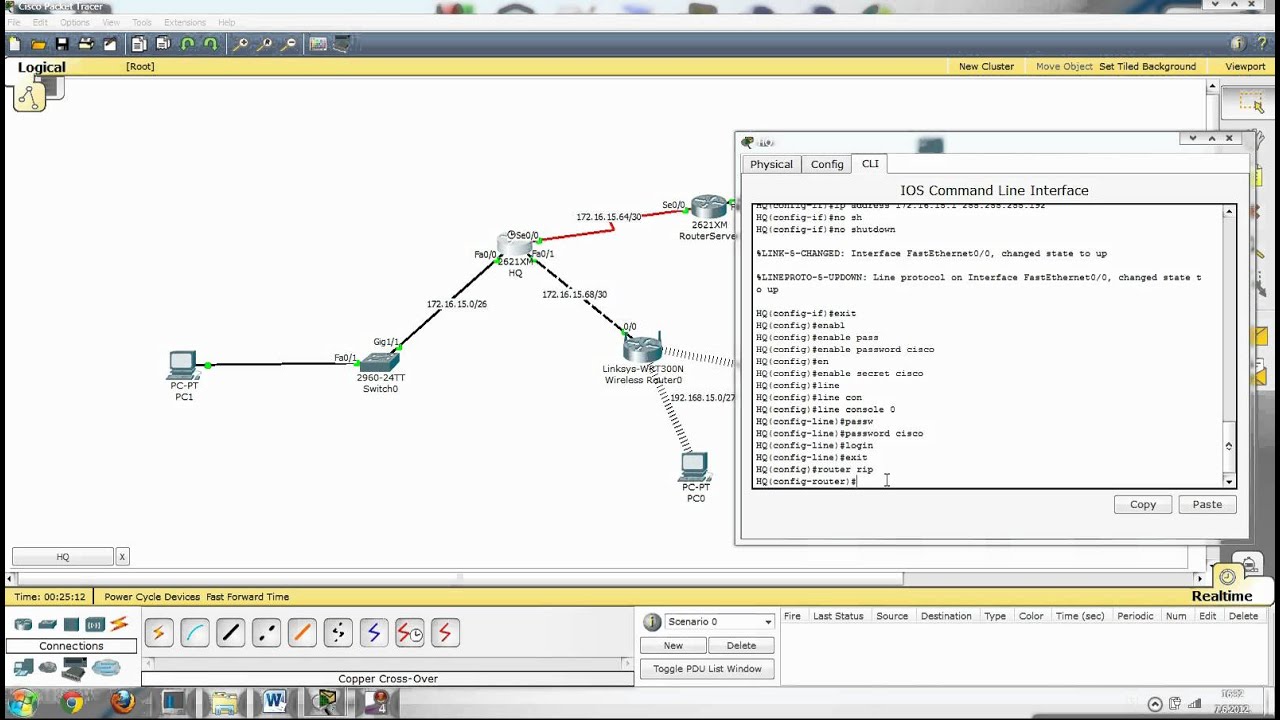The width and height of the screenshot is (1280, 720).
Task: Click Set Tiled Background
Action: tap(1147, 66)
